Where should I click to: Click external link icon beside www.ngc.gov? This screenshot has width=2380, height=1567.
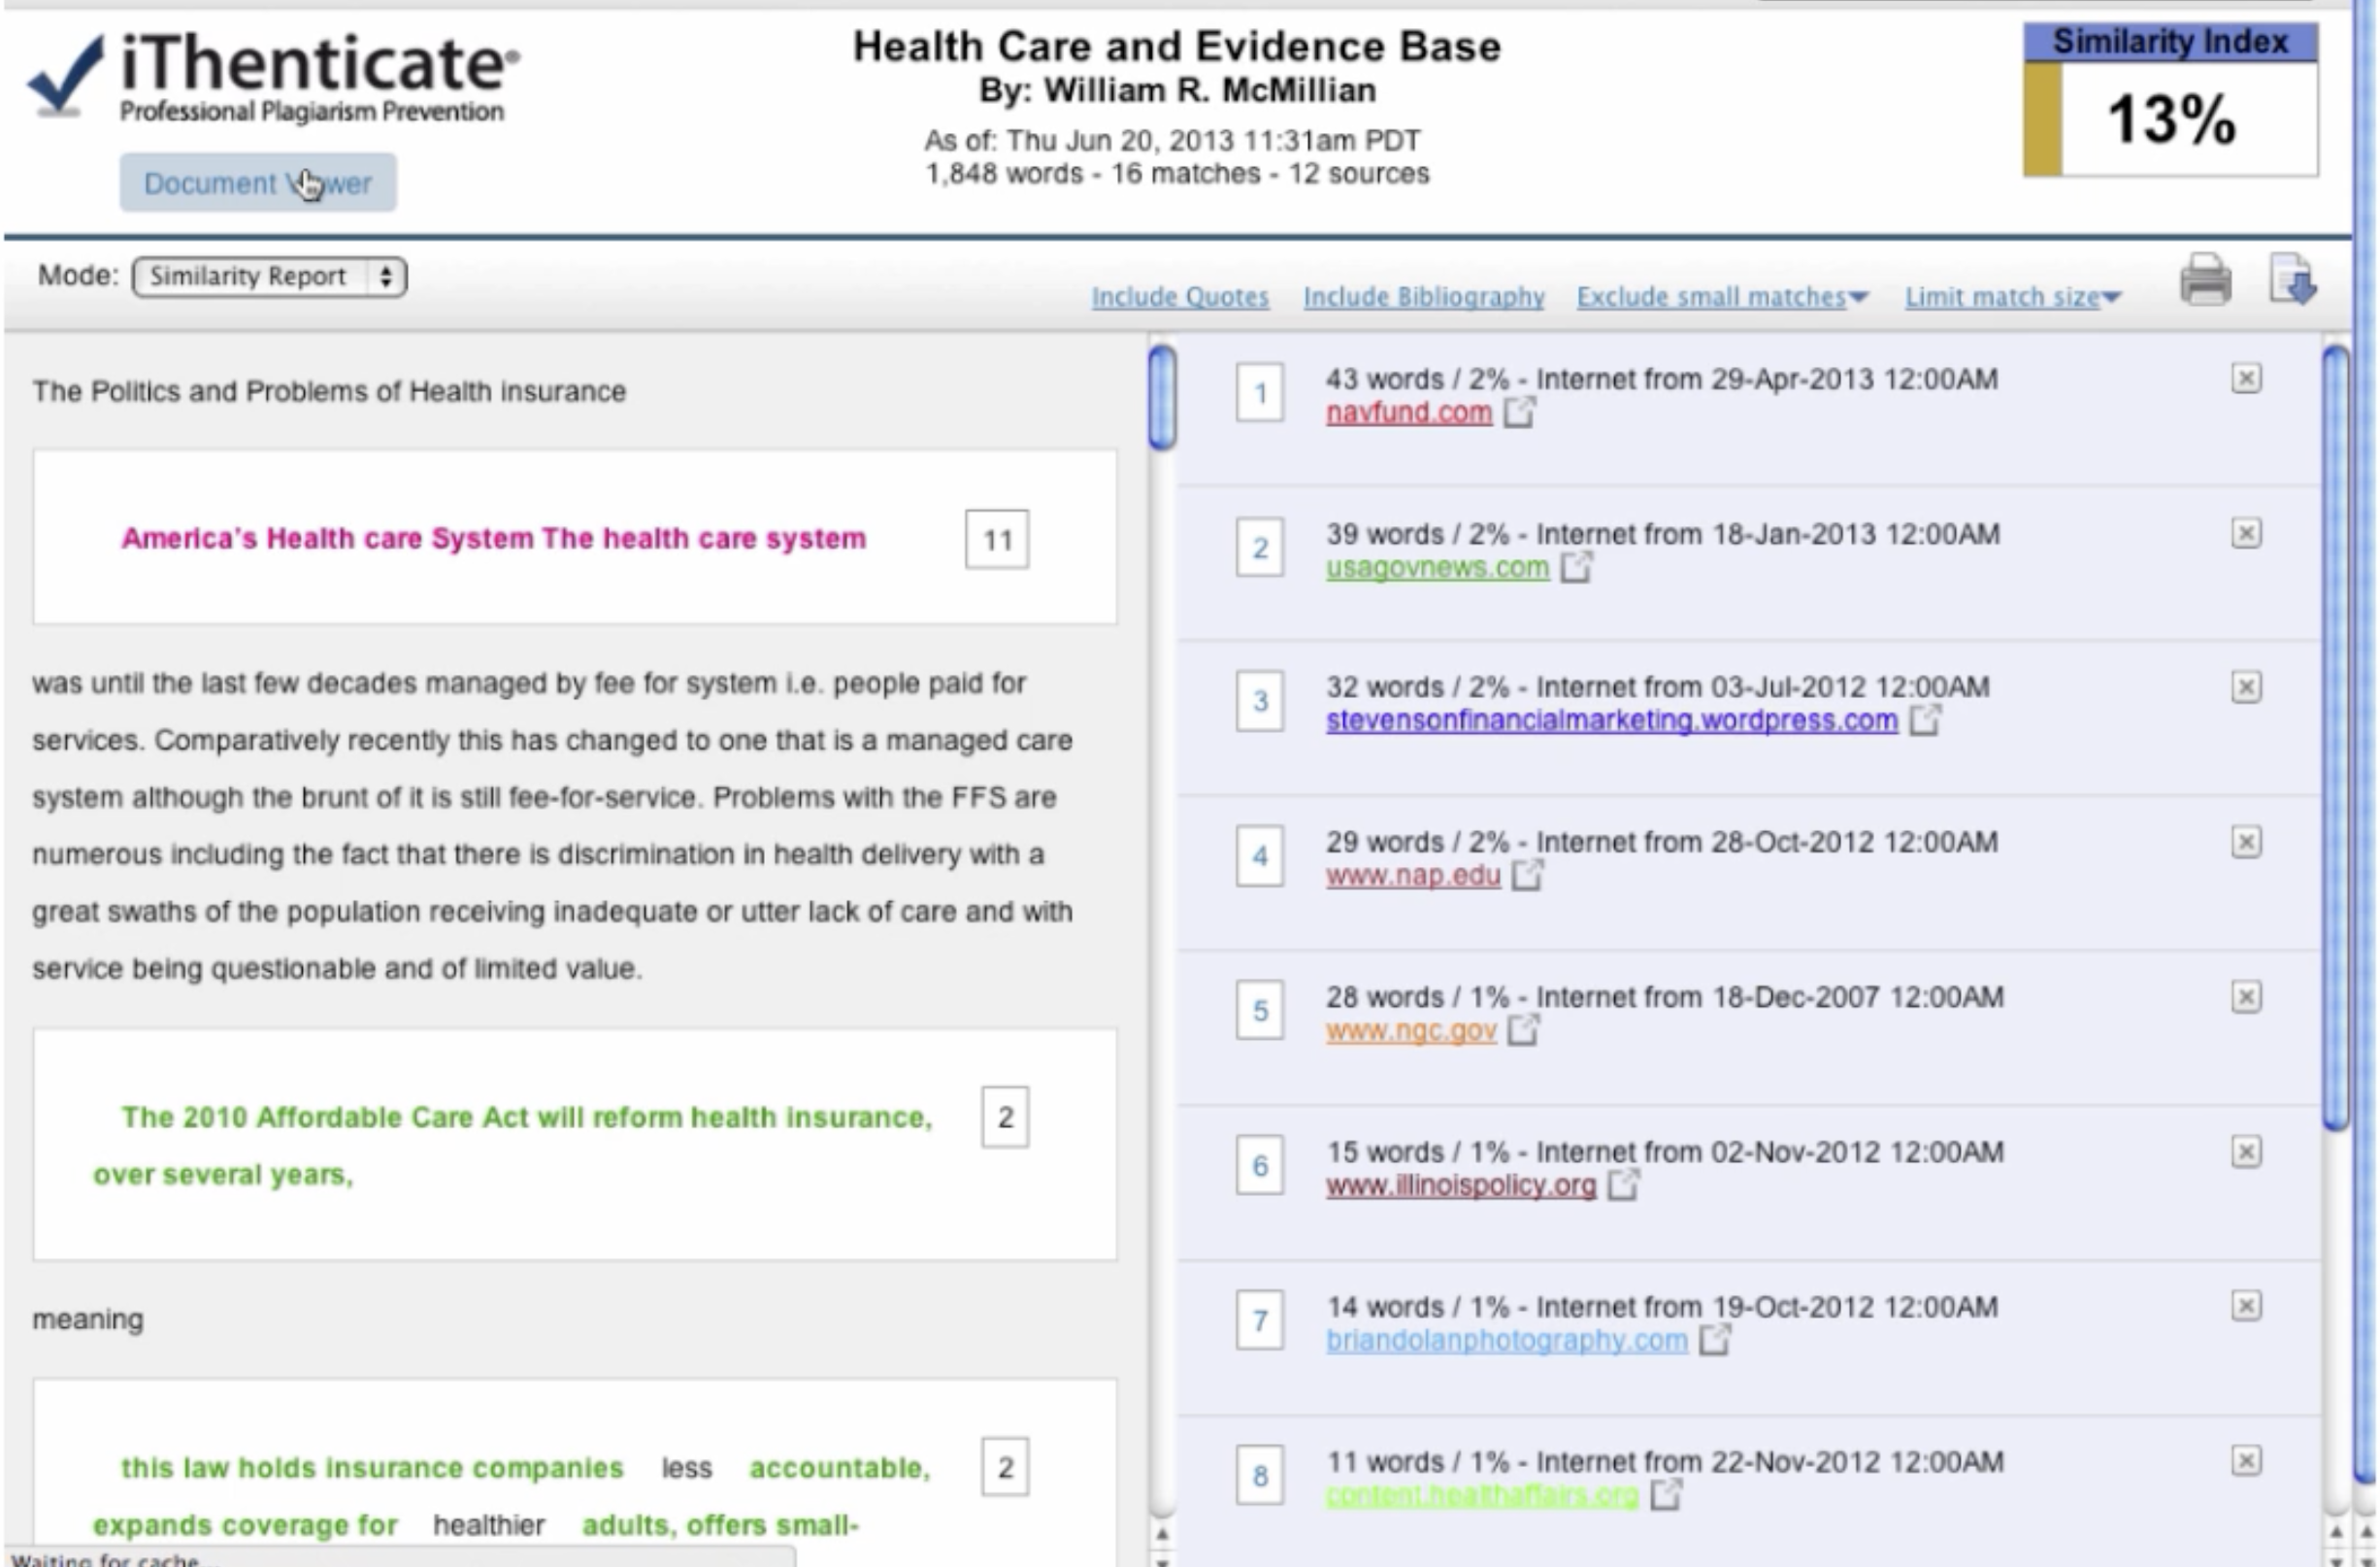click(x=1523, y=1029)
